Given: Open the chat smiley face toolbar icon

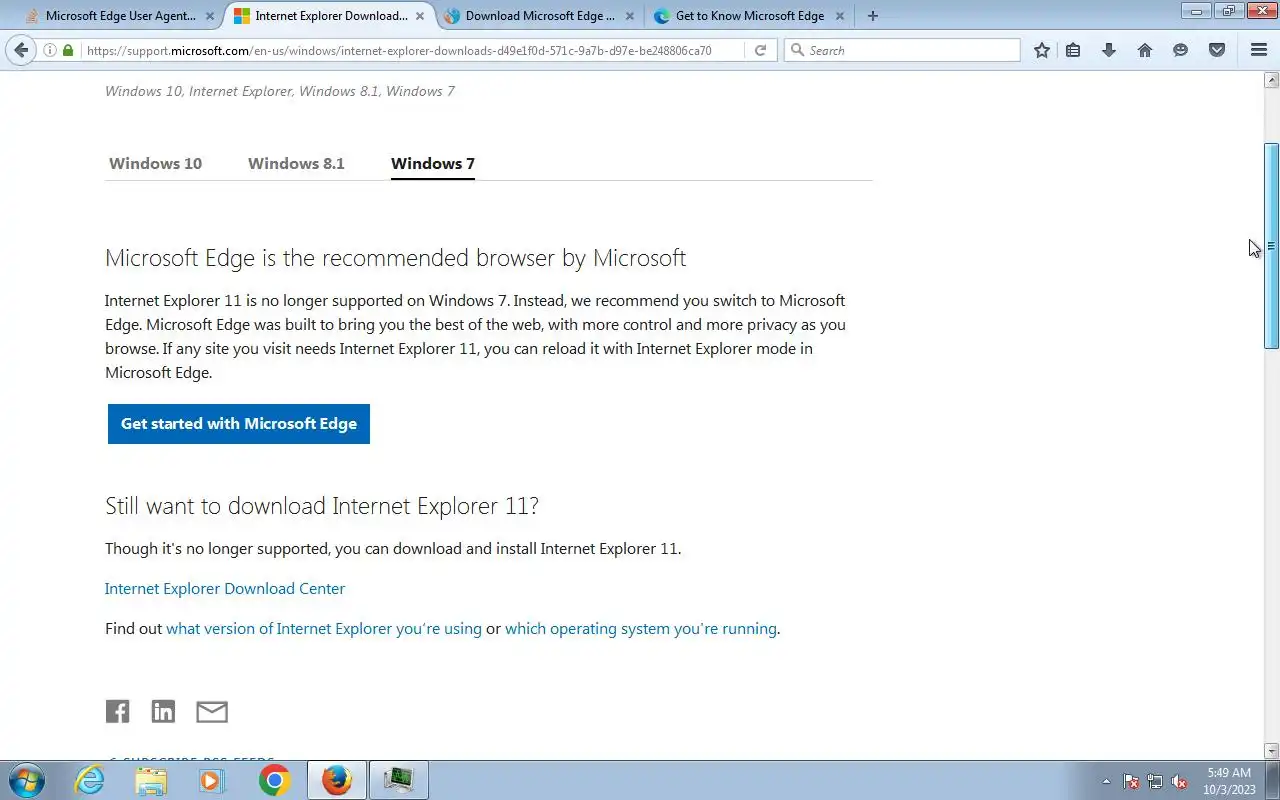Looking at the screenshot, I should click(1181, 50).
